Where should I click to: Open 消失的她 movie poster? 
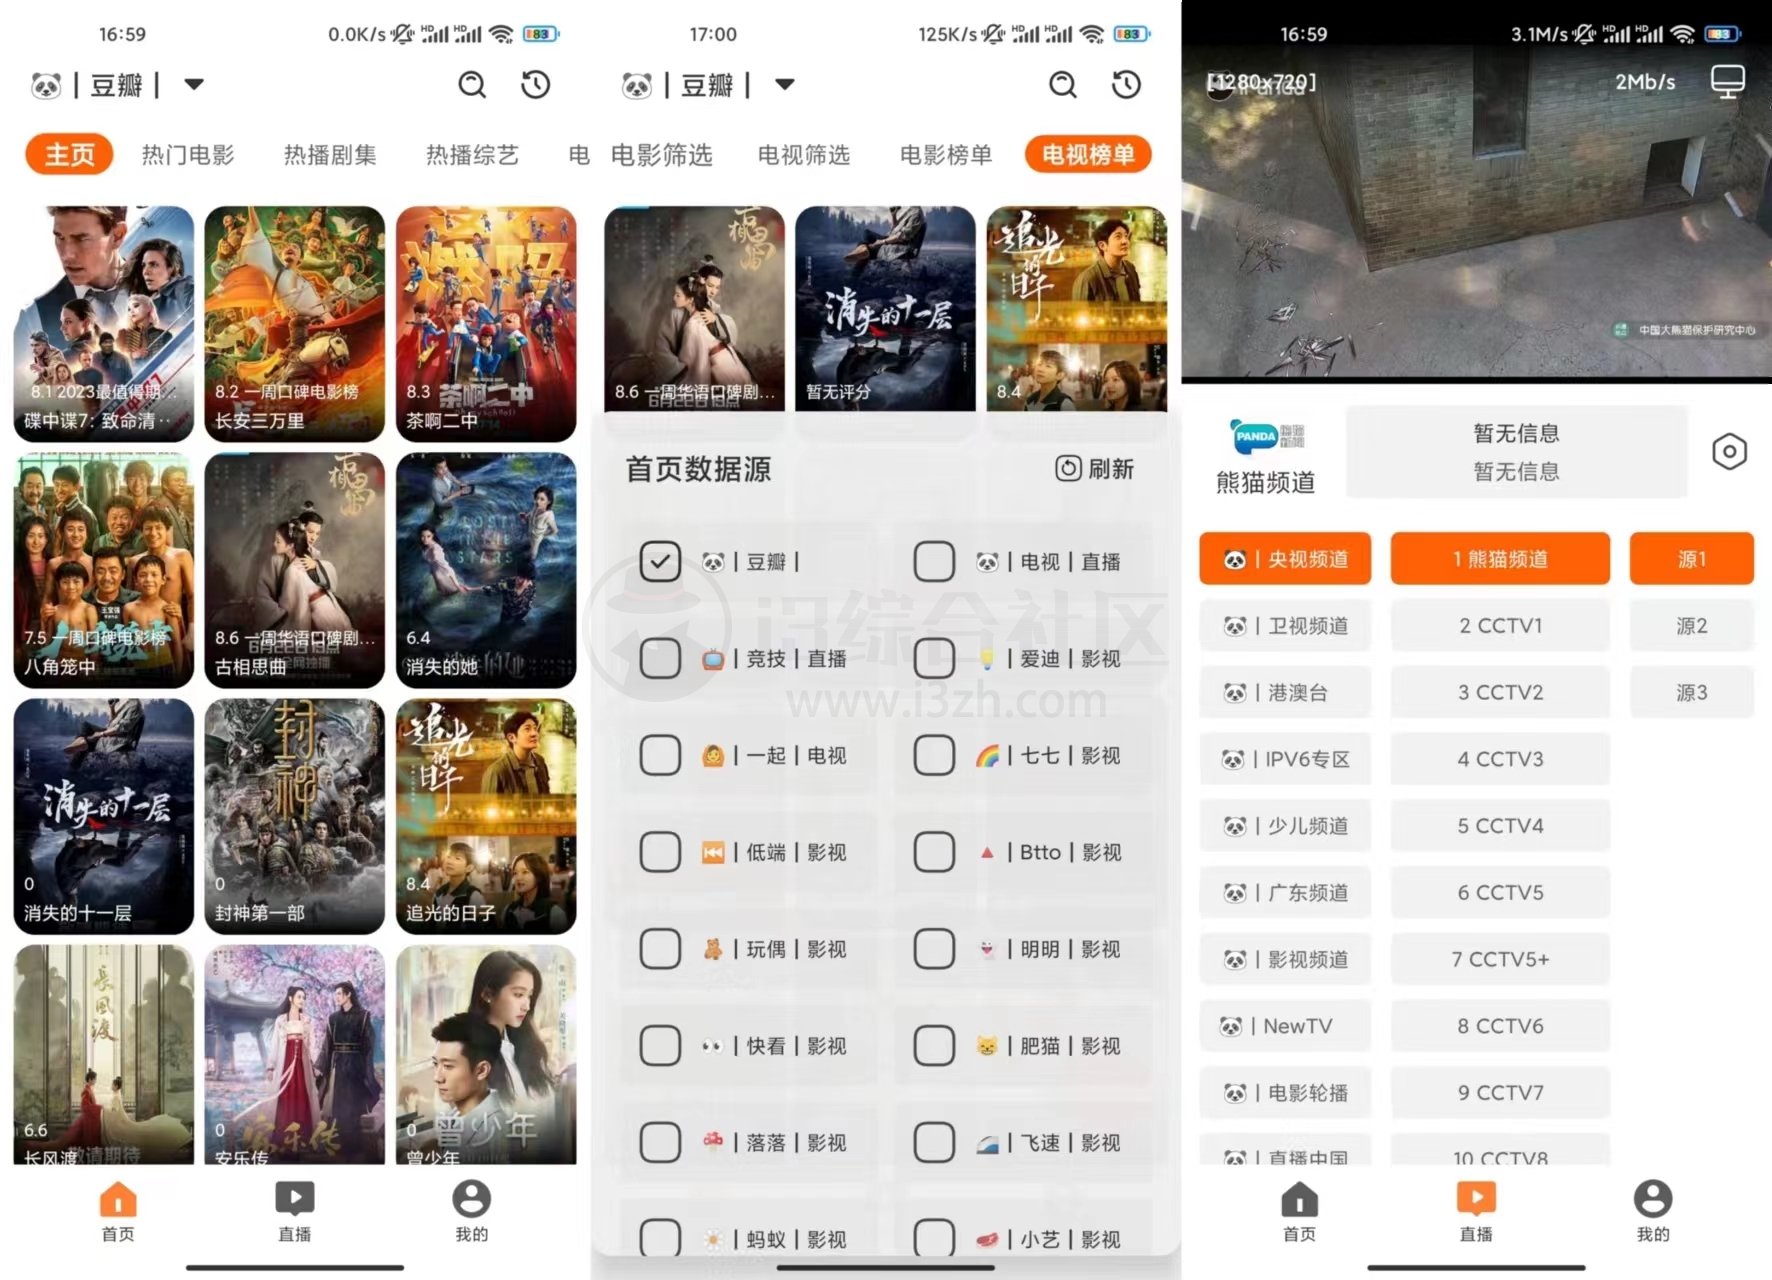pos(486,570)
